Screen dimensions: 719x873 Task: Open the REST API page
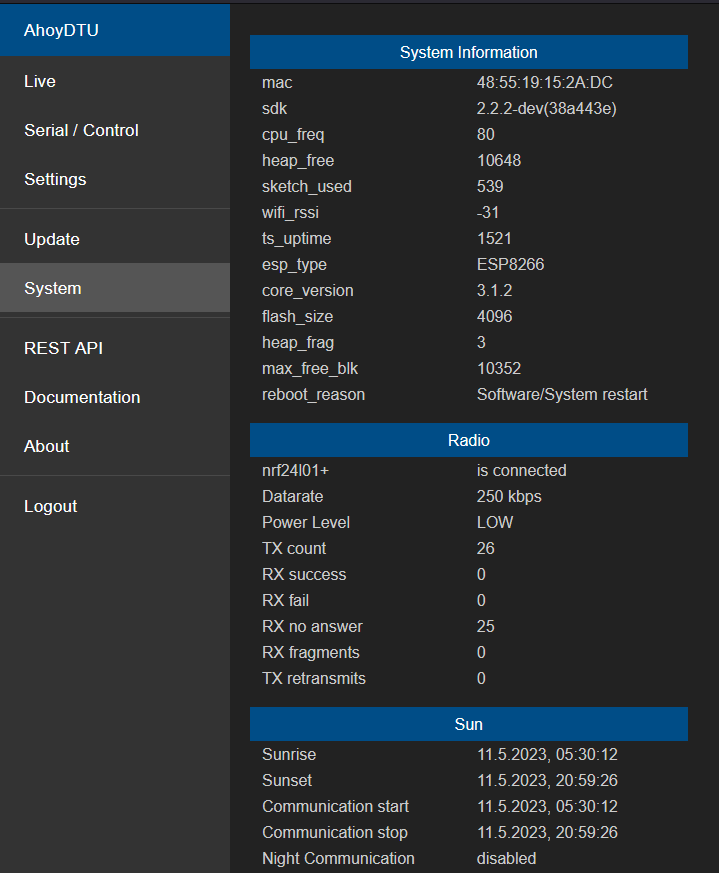tap(63, 348)
